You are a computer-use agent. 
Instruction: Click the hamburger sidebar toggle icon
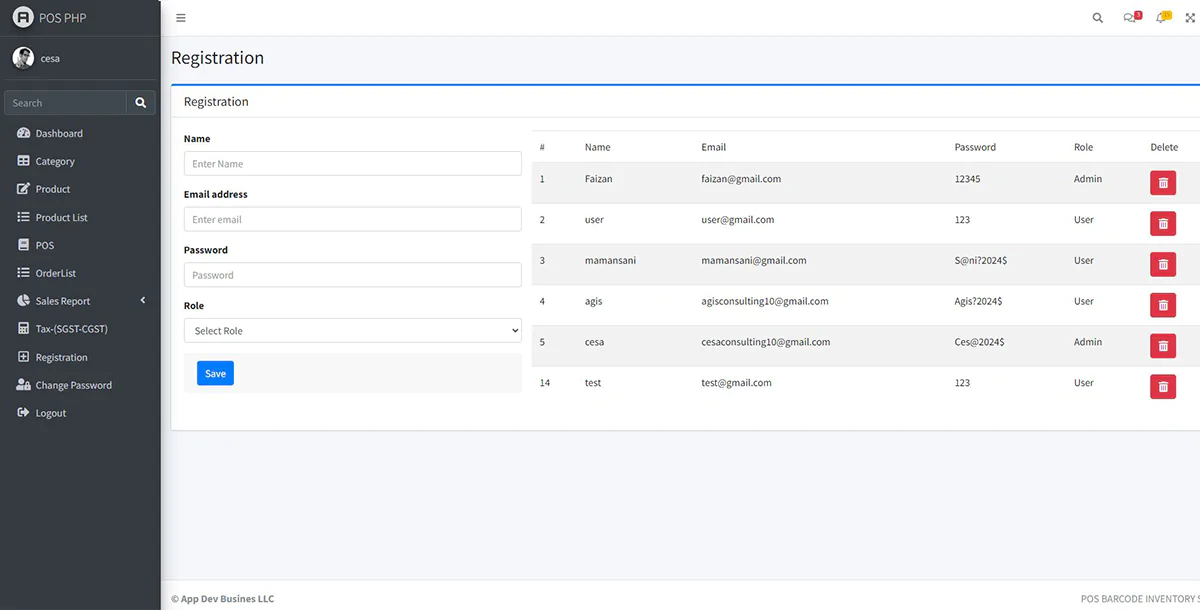(181, 18)
